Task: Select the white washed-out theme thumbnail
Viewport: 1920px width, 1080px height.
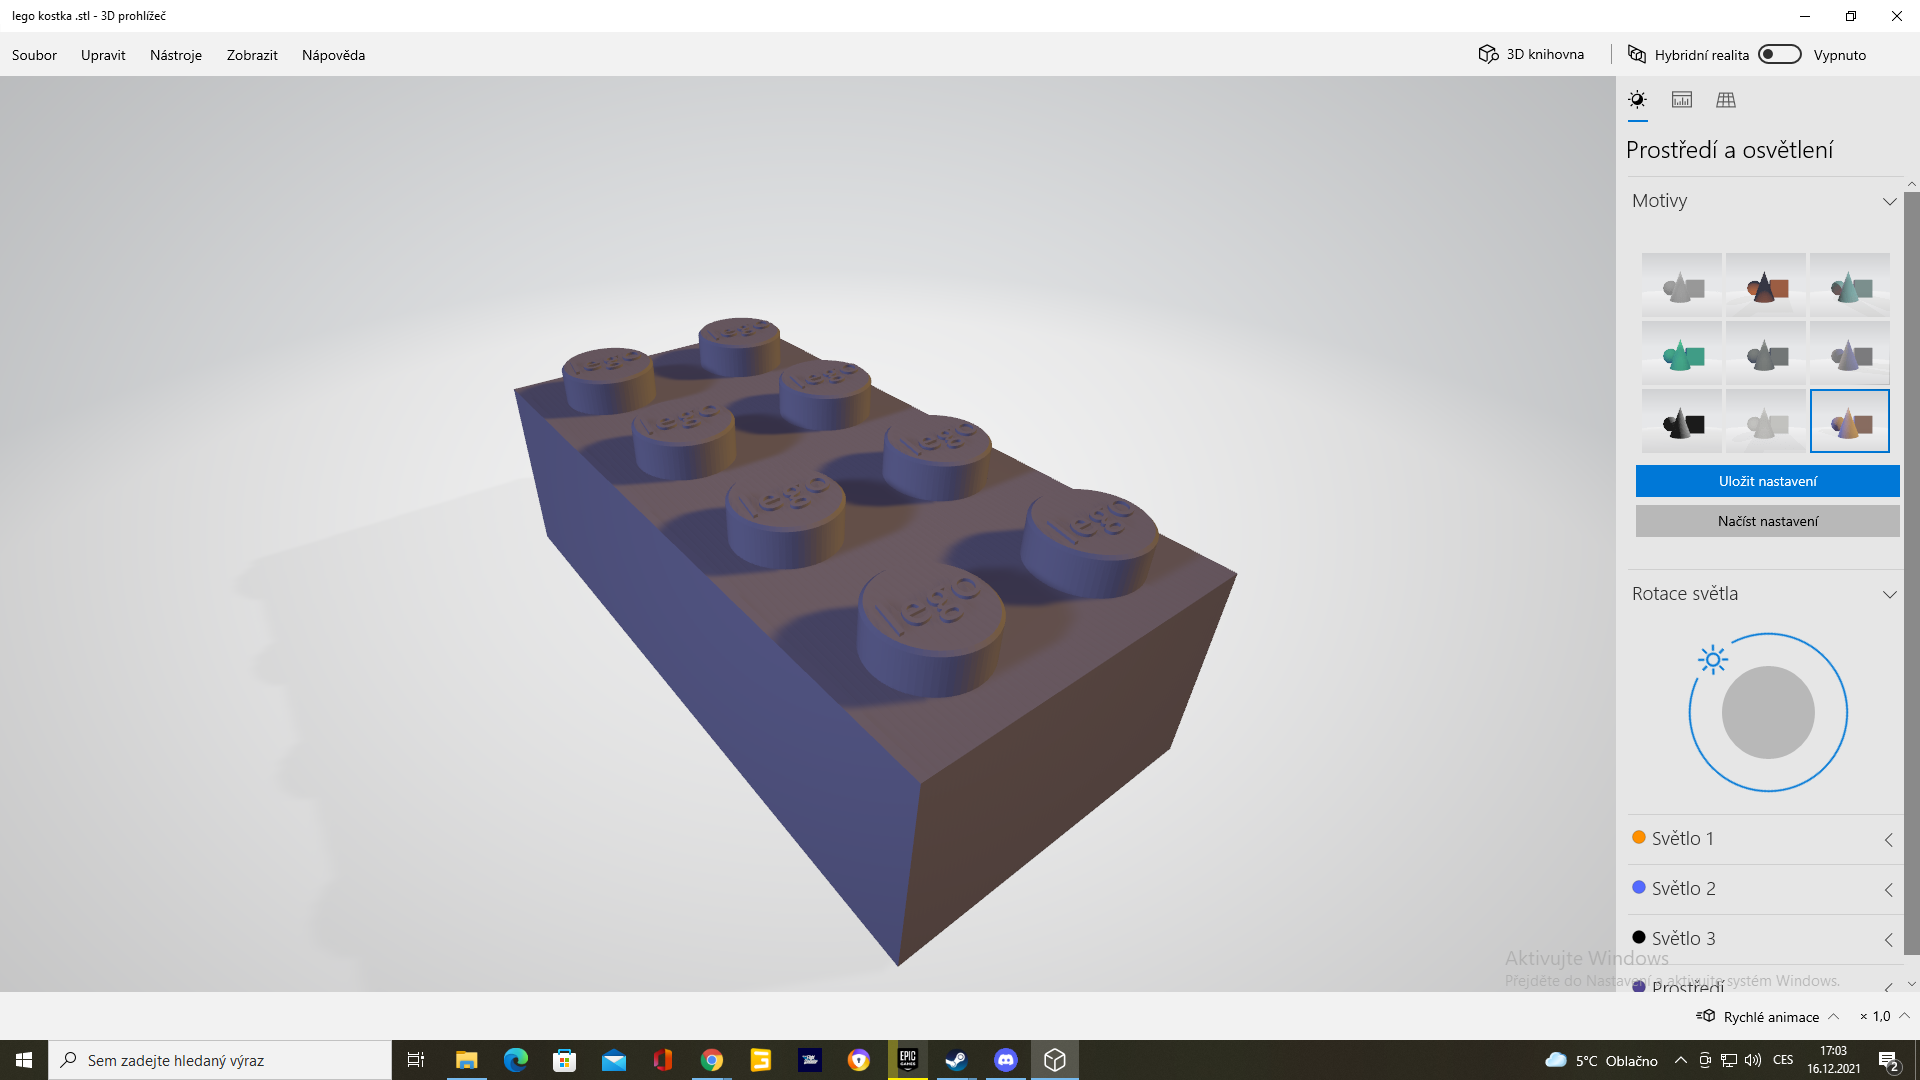Action: point(1766,421)
